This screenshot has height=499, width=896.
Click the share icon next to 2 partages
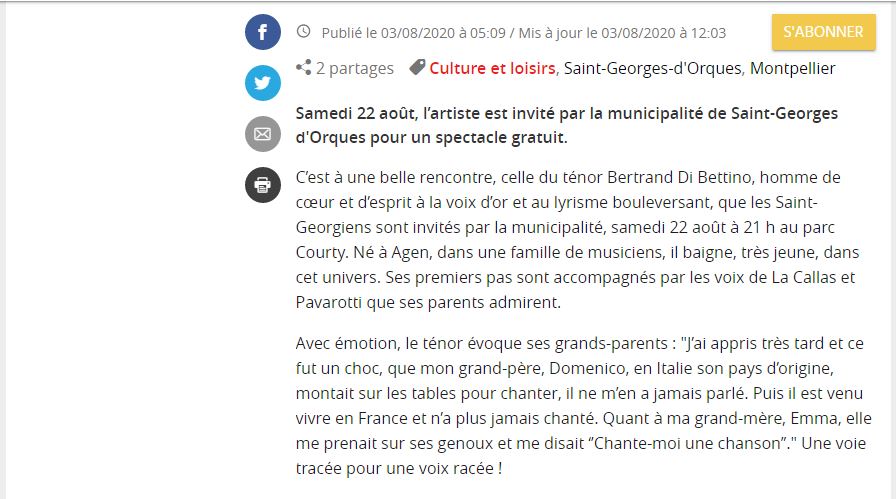coord(304,68)
